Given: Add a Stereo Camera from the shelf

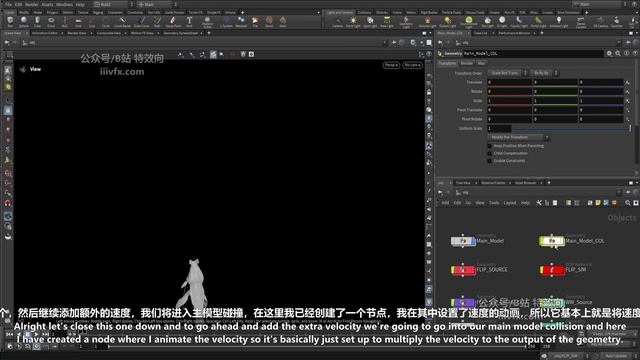Looking at the screenshot, I should point(581,21).
